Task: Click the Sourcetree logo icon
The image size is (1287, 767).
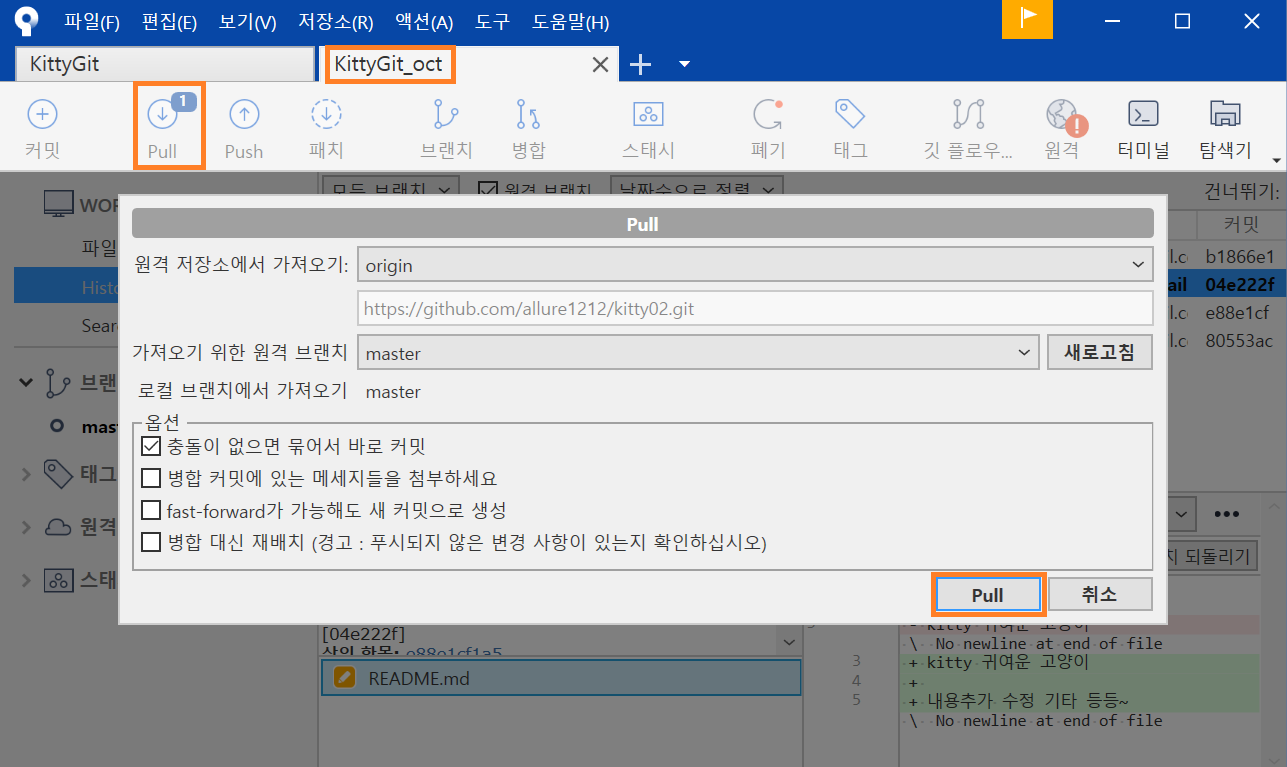Action: click(25, 20)
